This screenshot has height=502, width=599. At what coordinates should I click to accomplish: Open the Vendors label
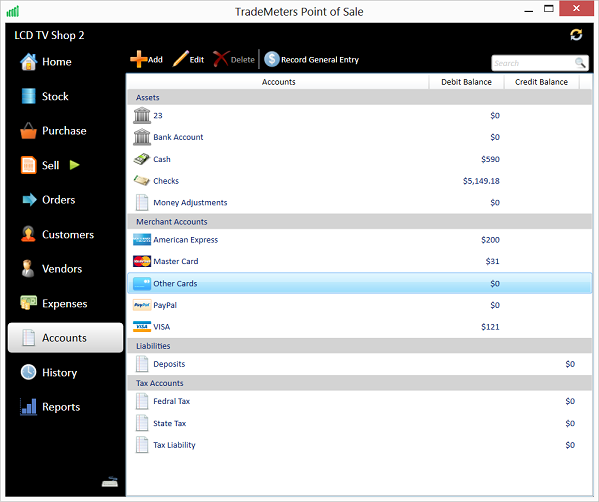pos(62,269)
